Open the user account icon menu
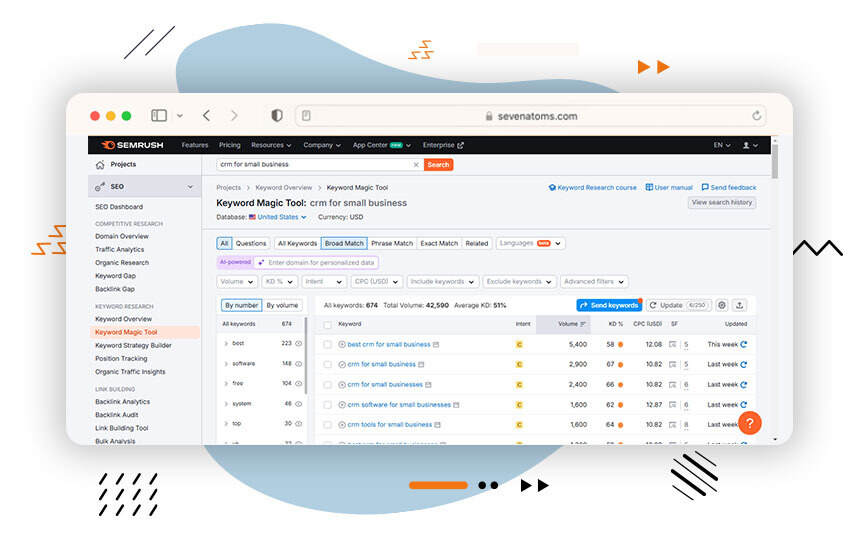 tap(750, 145)
